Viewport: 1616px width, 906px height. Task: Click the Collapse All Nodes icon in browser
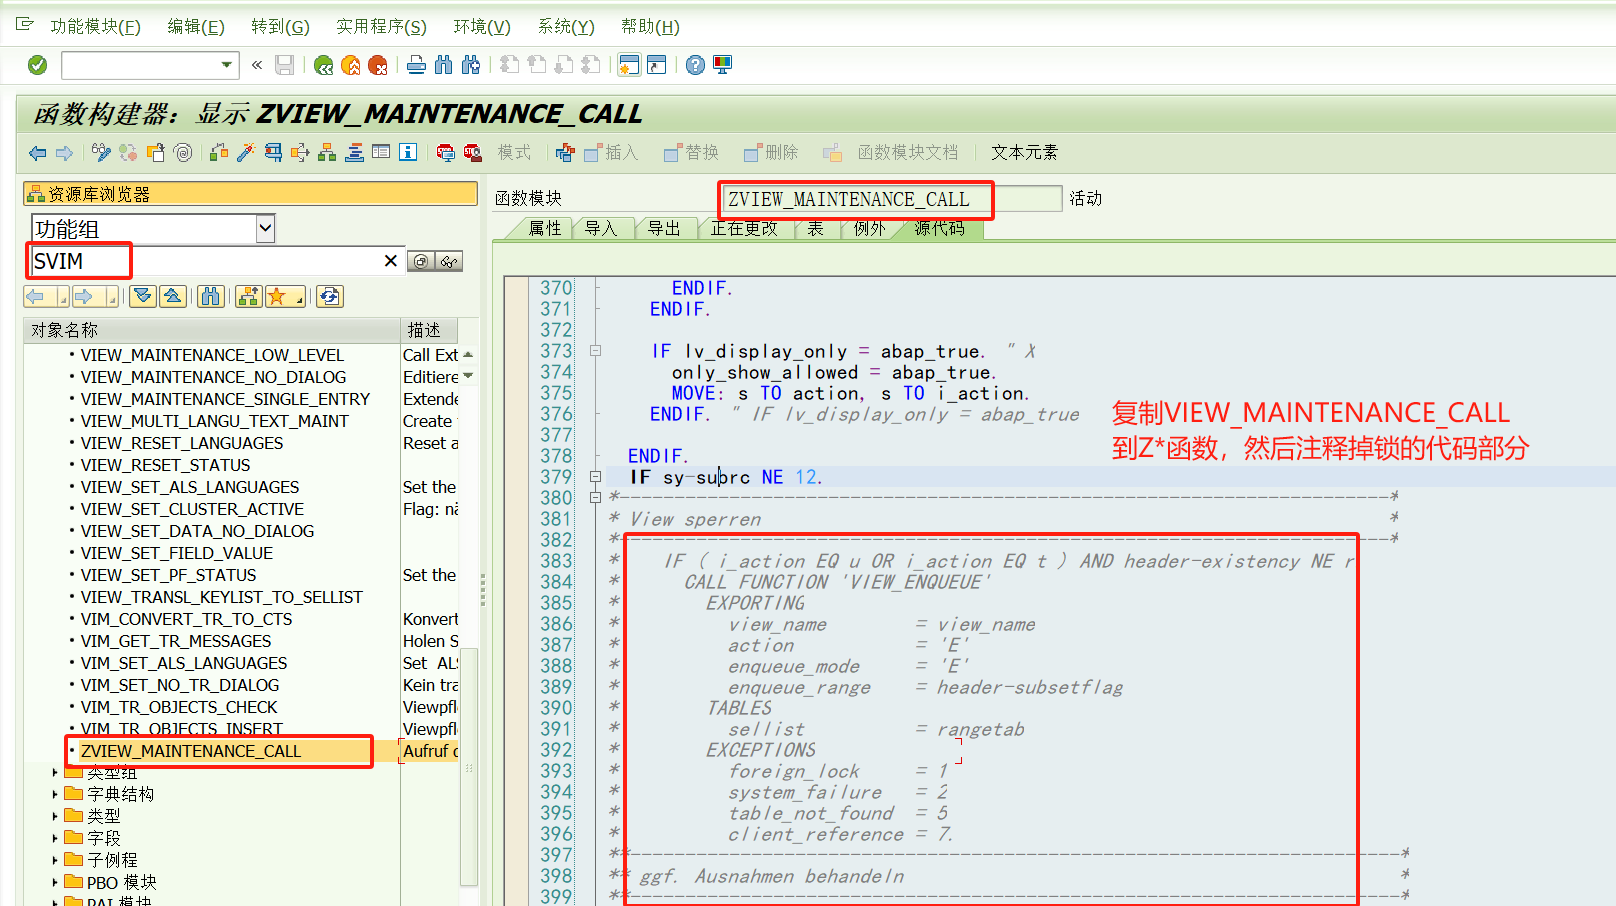click(x=172, y=296)
